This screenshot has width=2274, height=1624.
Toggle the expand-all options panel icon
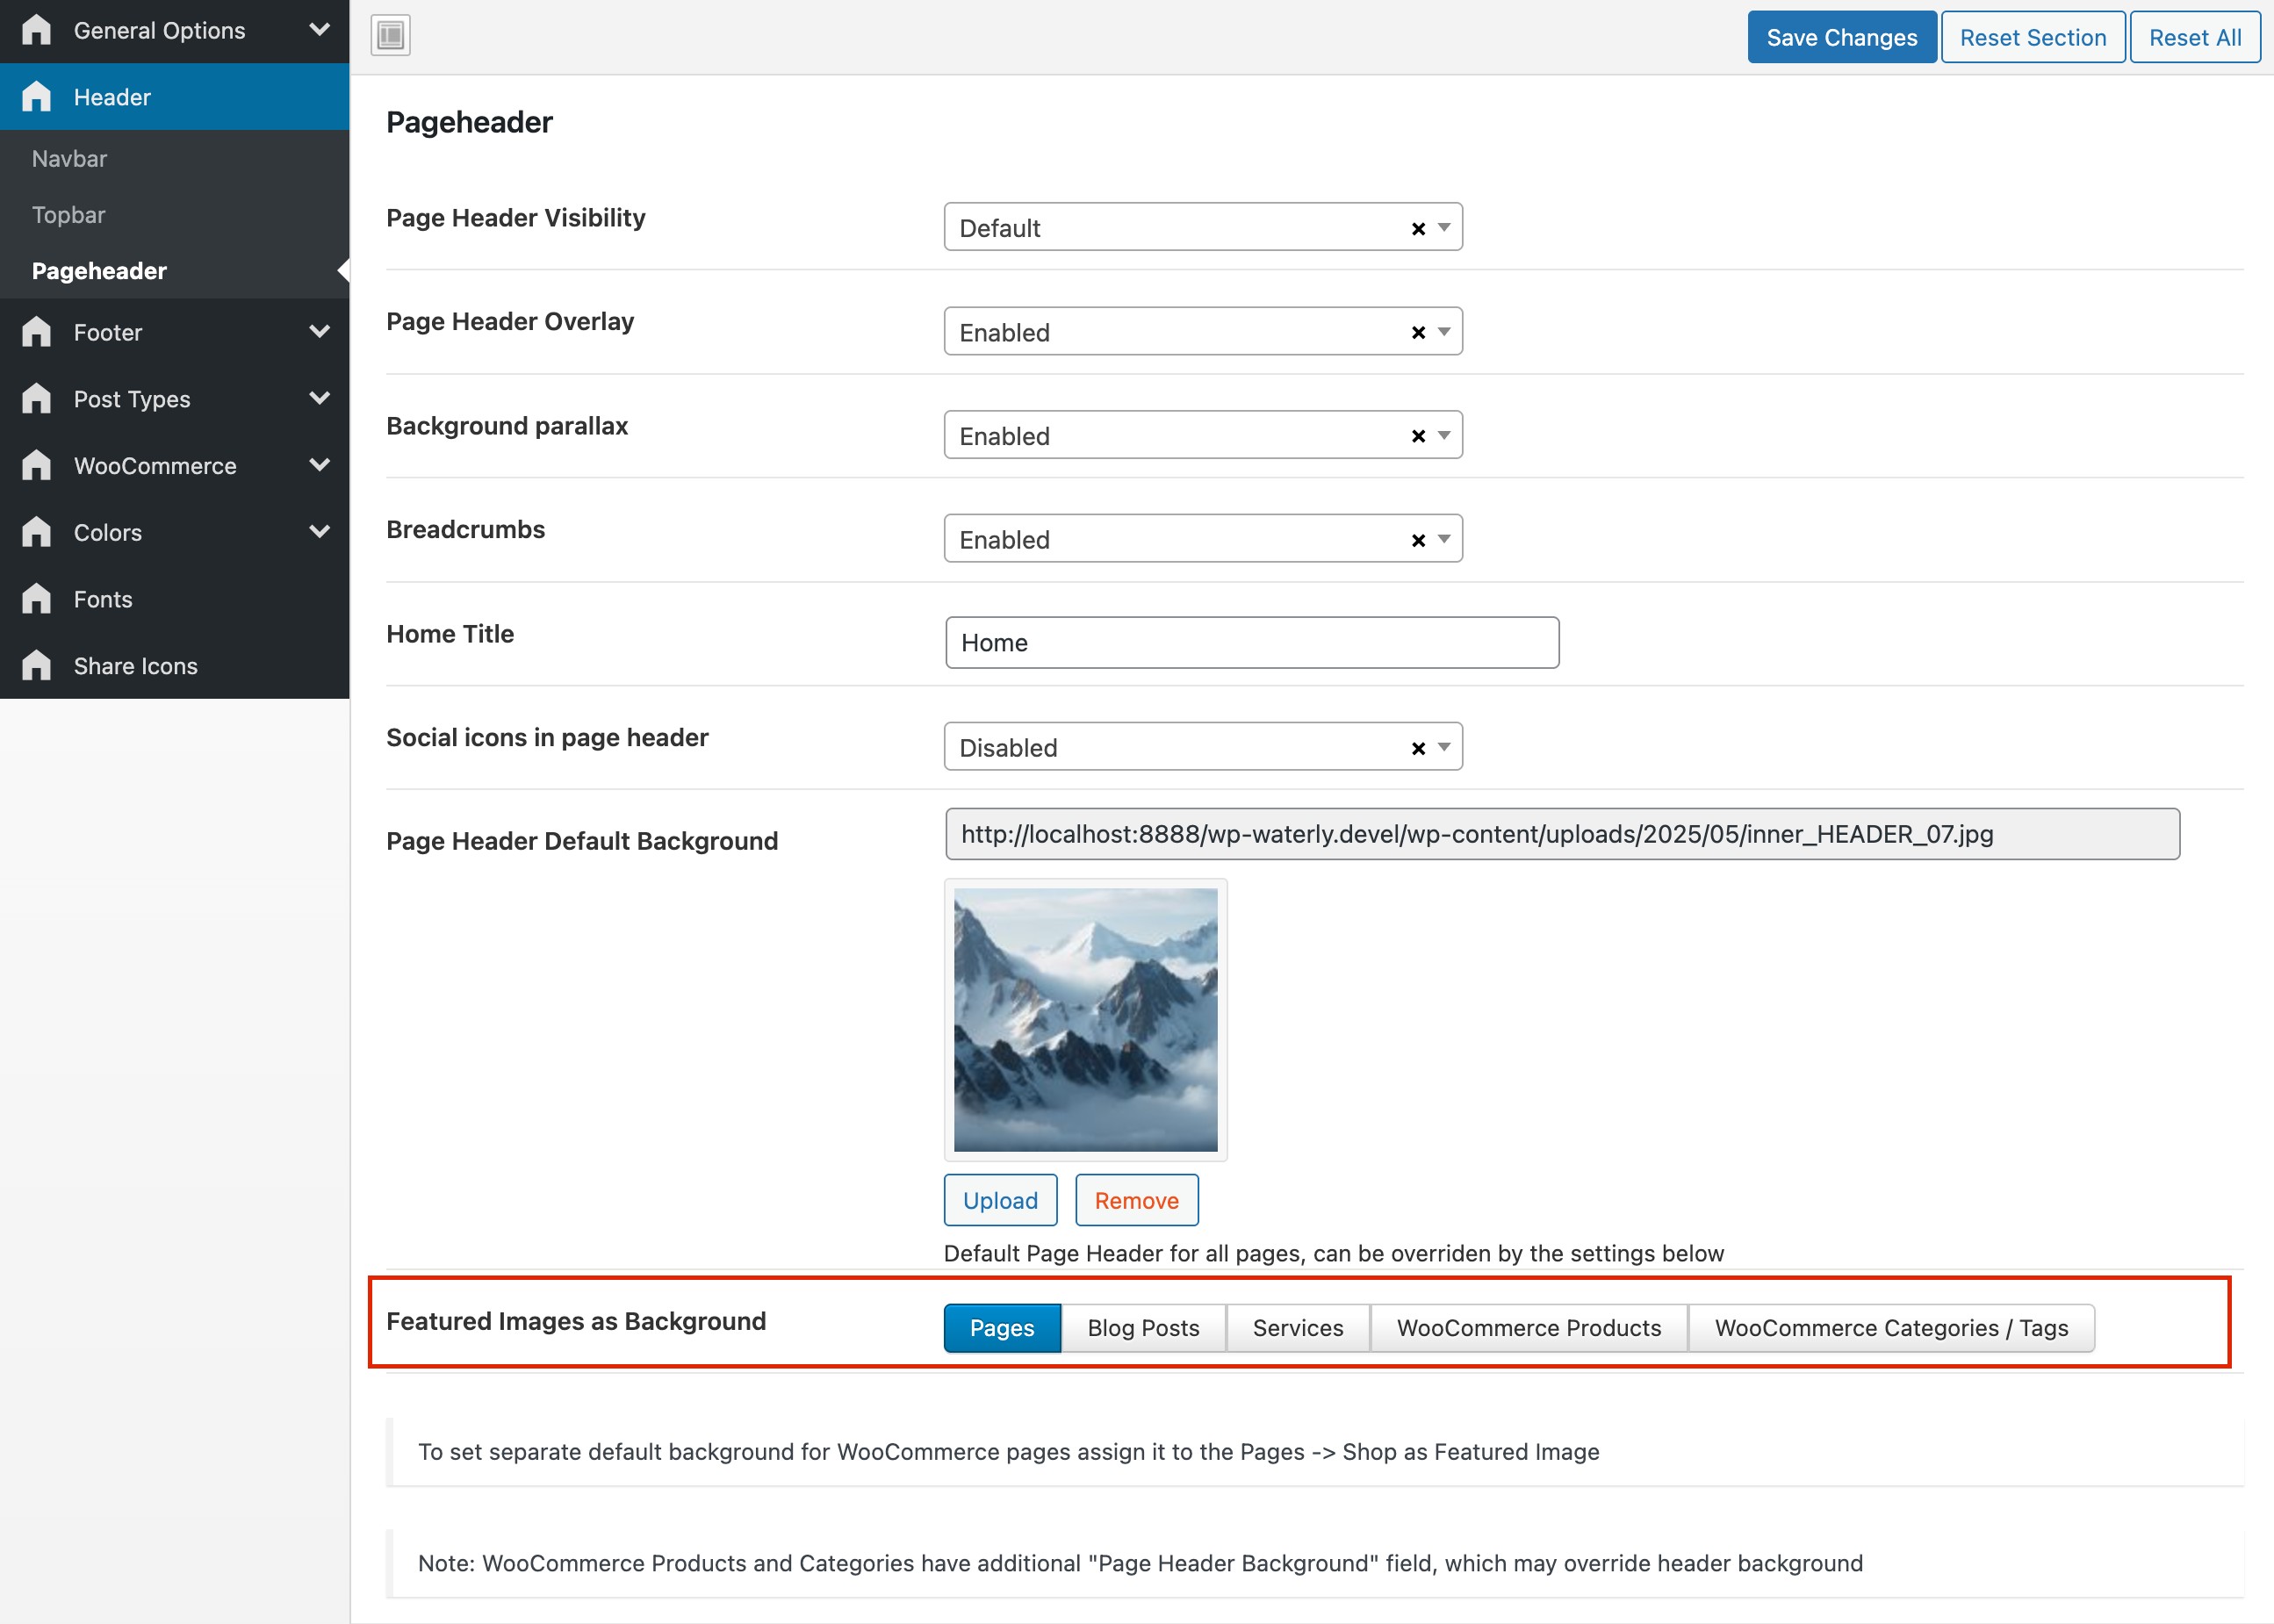click(390, 36)
